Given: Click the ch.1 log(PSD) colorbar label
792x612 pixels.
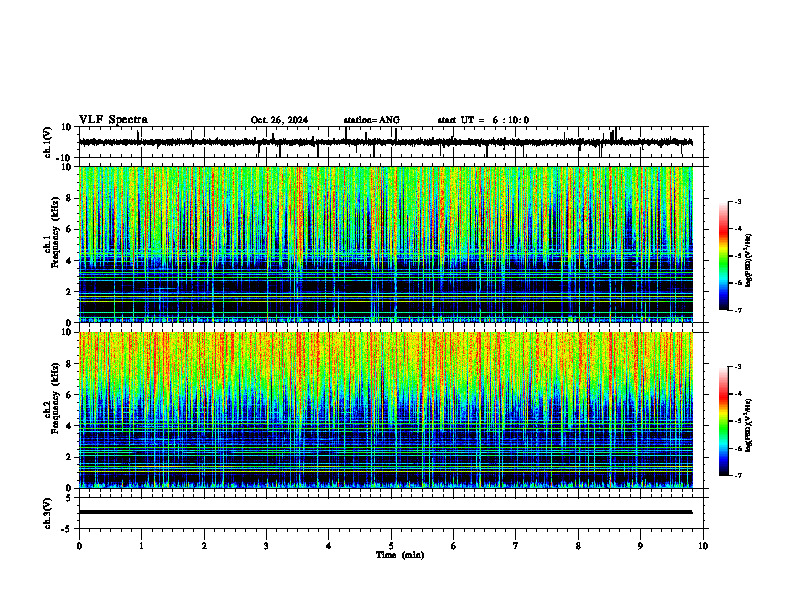Looking at the screenshot, I should [x=749, y=260].
